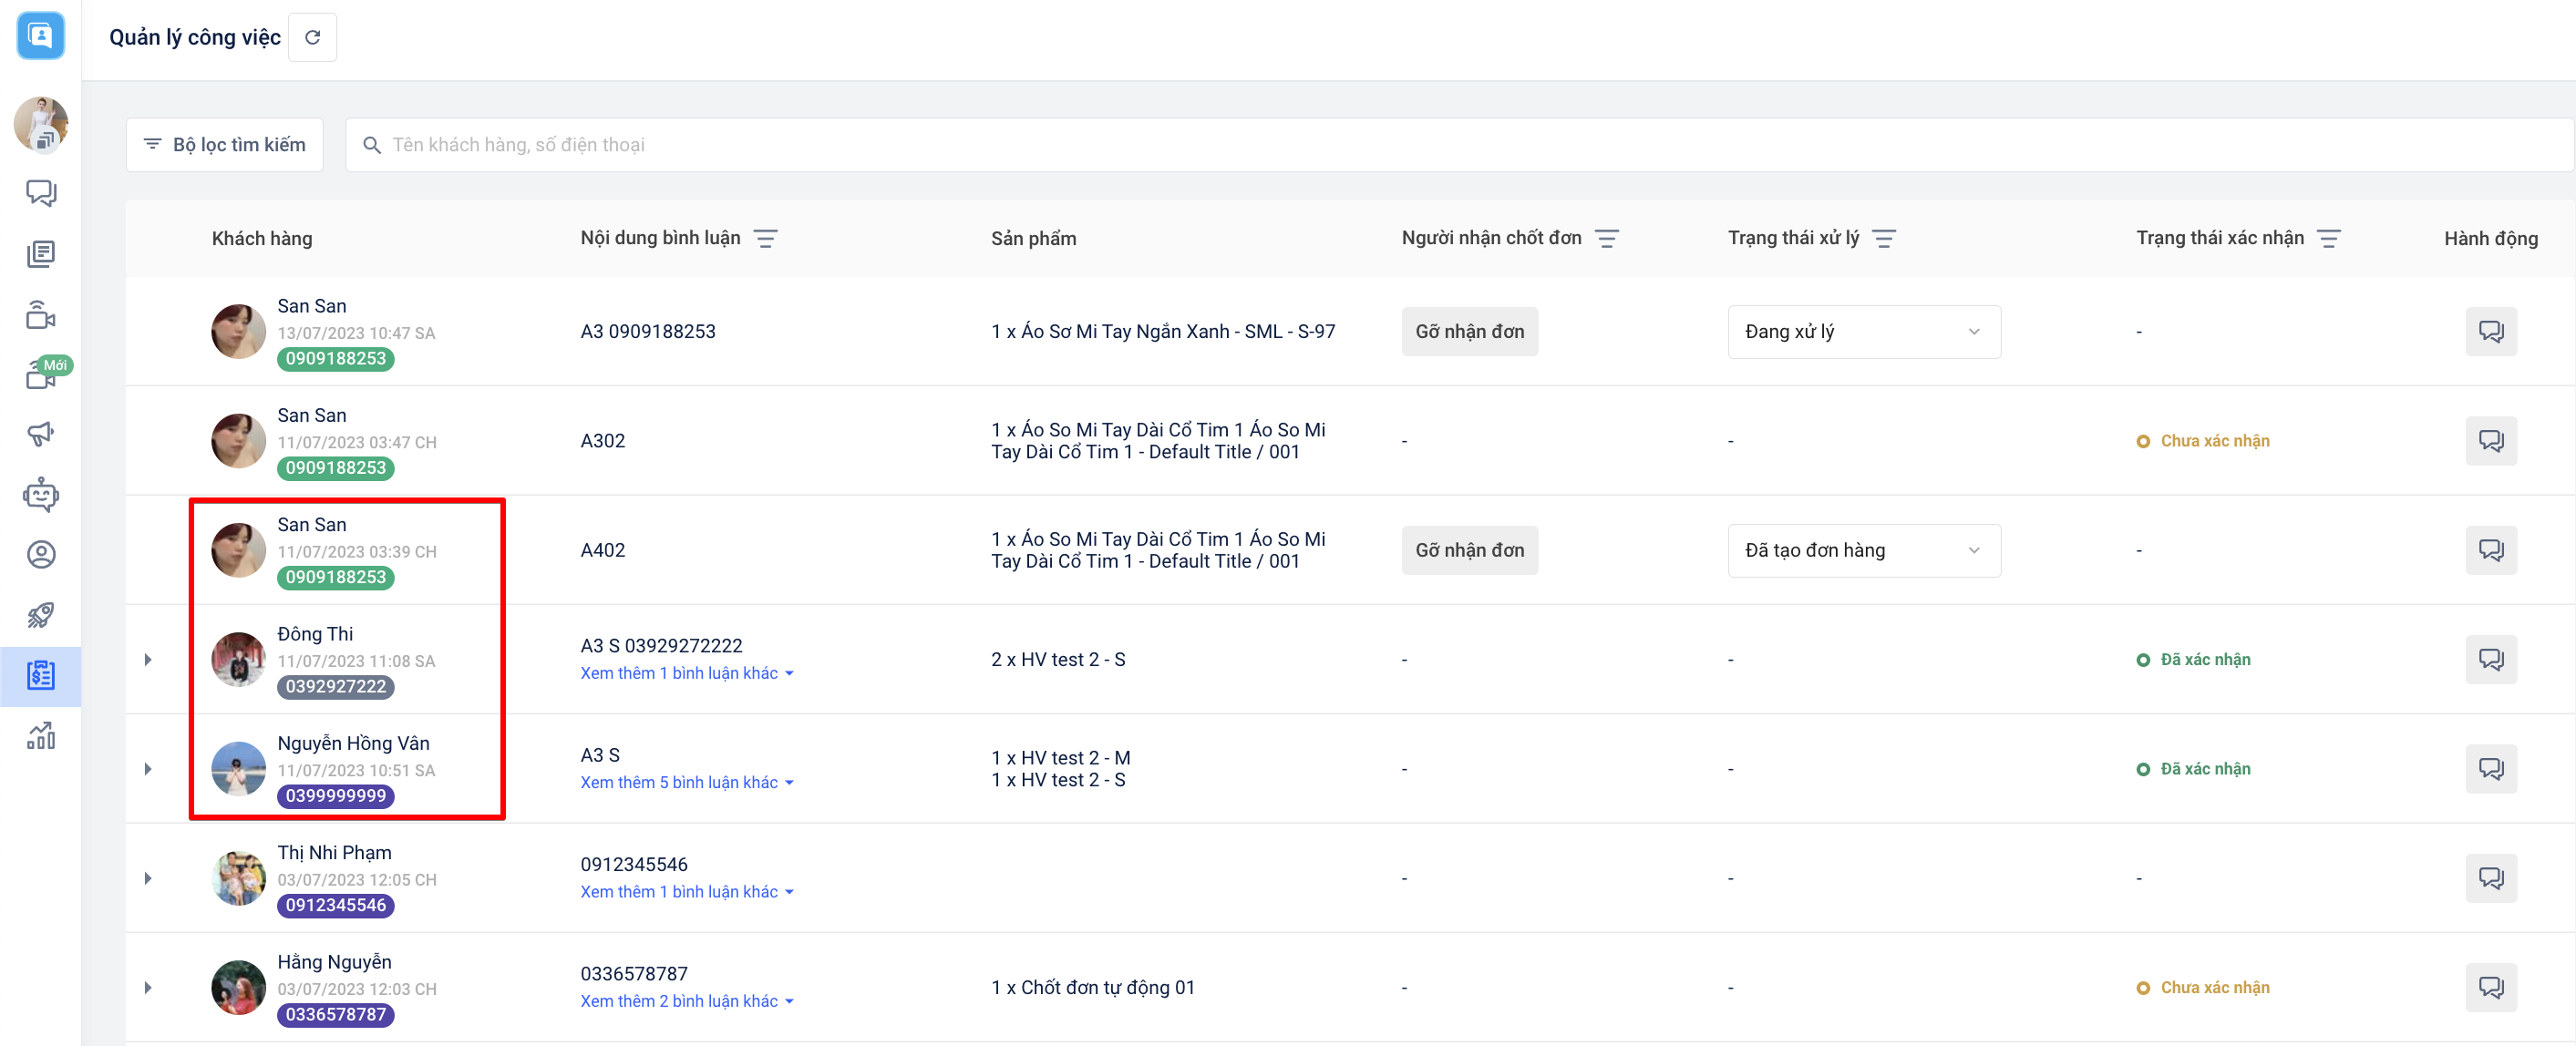Open the chat messages sidebar icon
The image size is (2576, 1046).
pyautogui.click(x=41, y=192)
